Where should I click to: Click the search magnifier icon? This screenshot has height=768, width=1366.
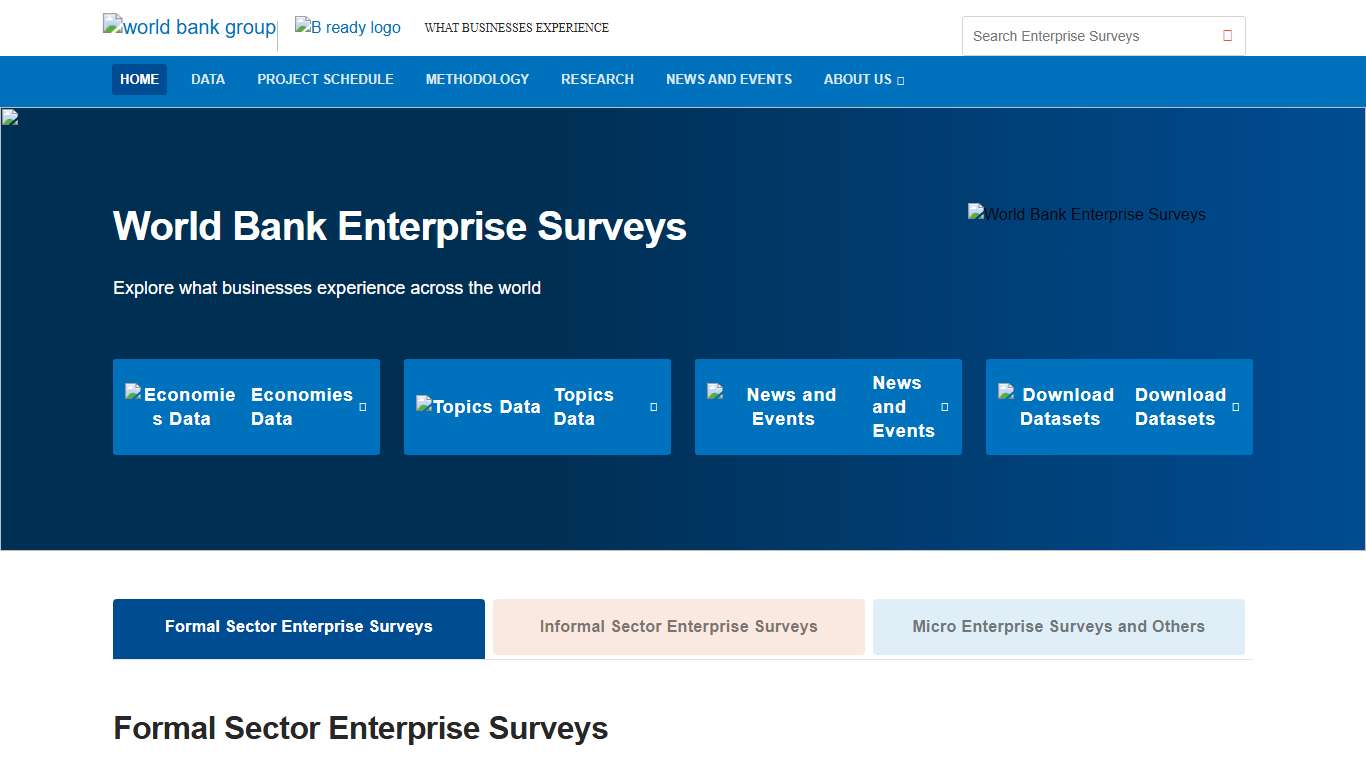(1227, 34)
